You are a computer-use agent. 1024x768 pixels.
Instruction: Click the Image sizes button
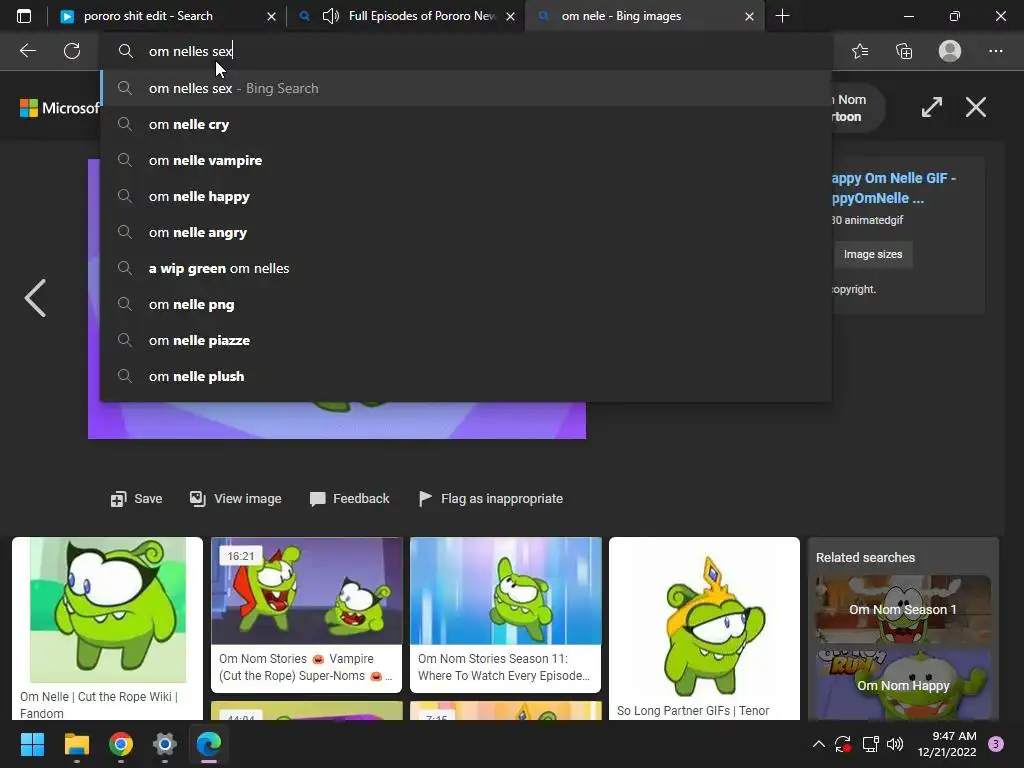872,254
